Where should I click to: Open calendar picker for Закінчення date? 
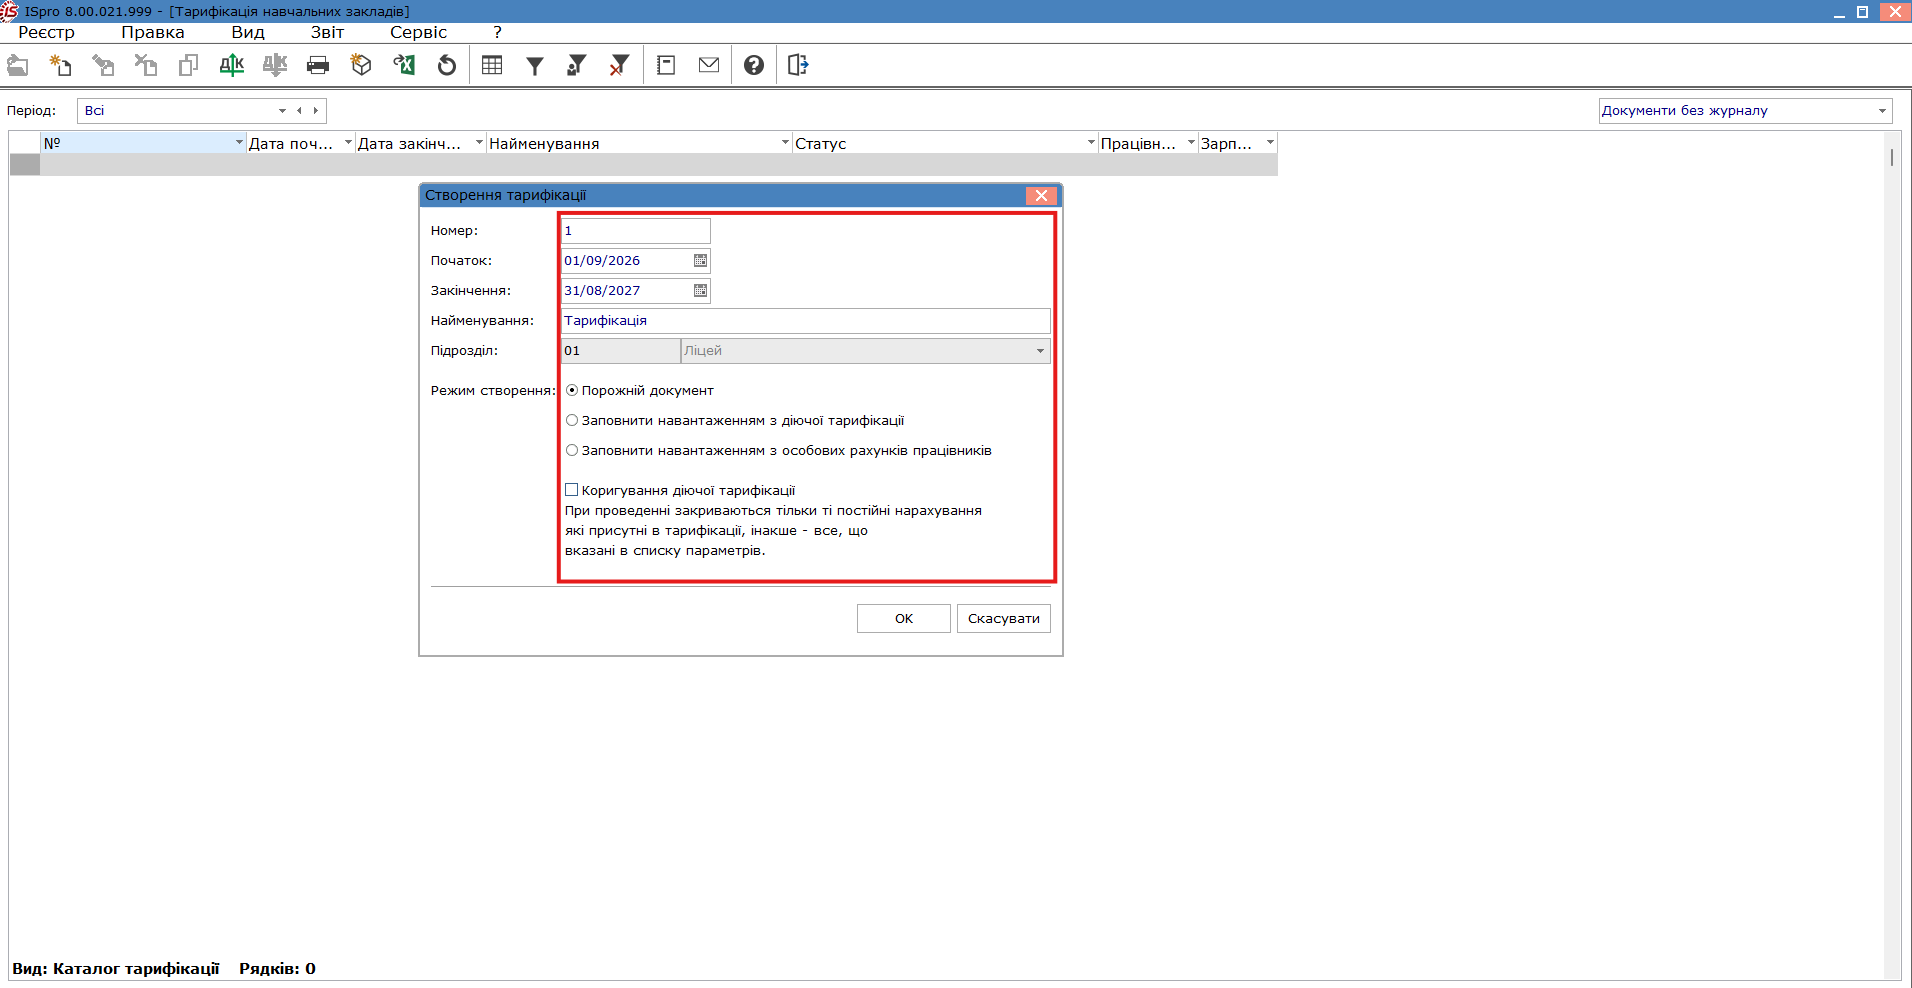point(700,291)
